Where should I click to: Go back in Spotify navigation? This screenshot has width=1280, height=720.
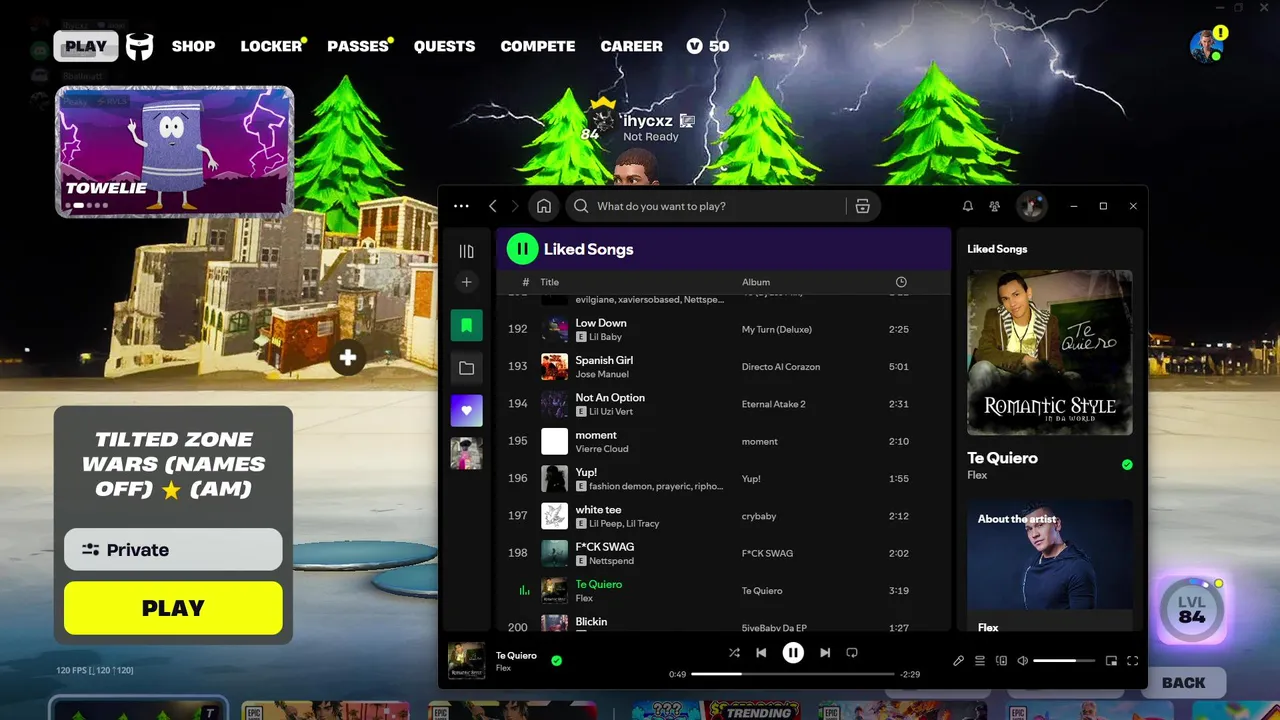pyautogui.click(x=493, y=206)
